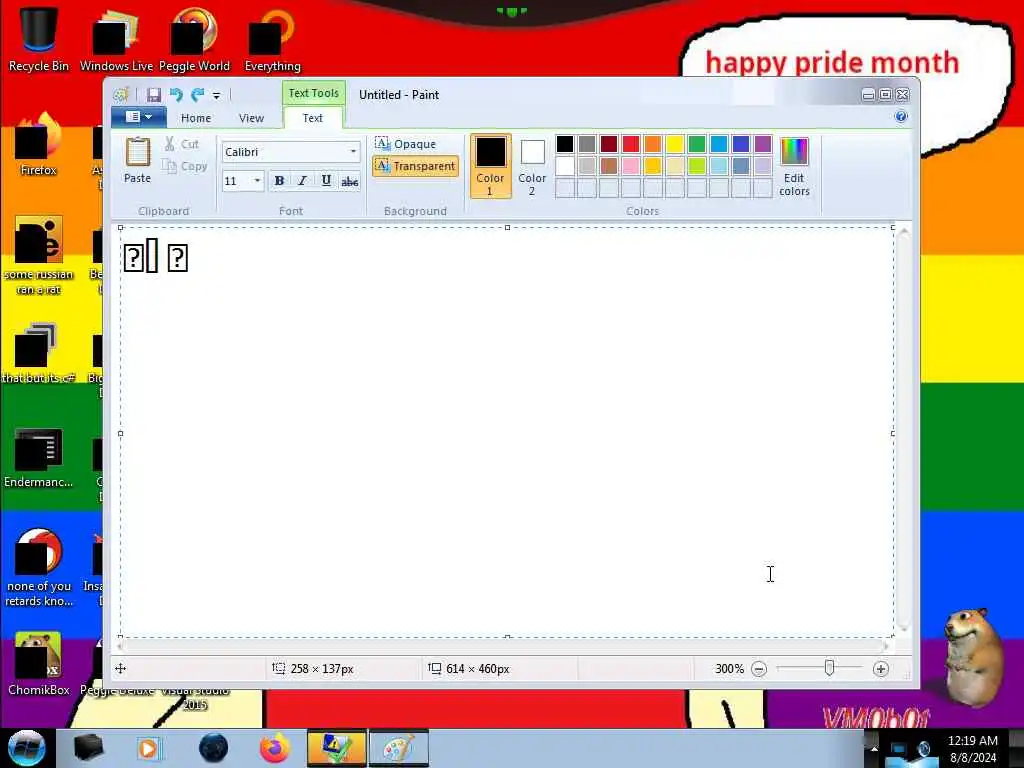Open Paint Help question mark icon
The width and height of the screenshot is (1024, 768).
pyautogui.click(x=901, y=116)
